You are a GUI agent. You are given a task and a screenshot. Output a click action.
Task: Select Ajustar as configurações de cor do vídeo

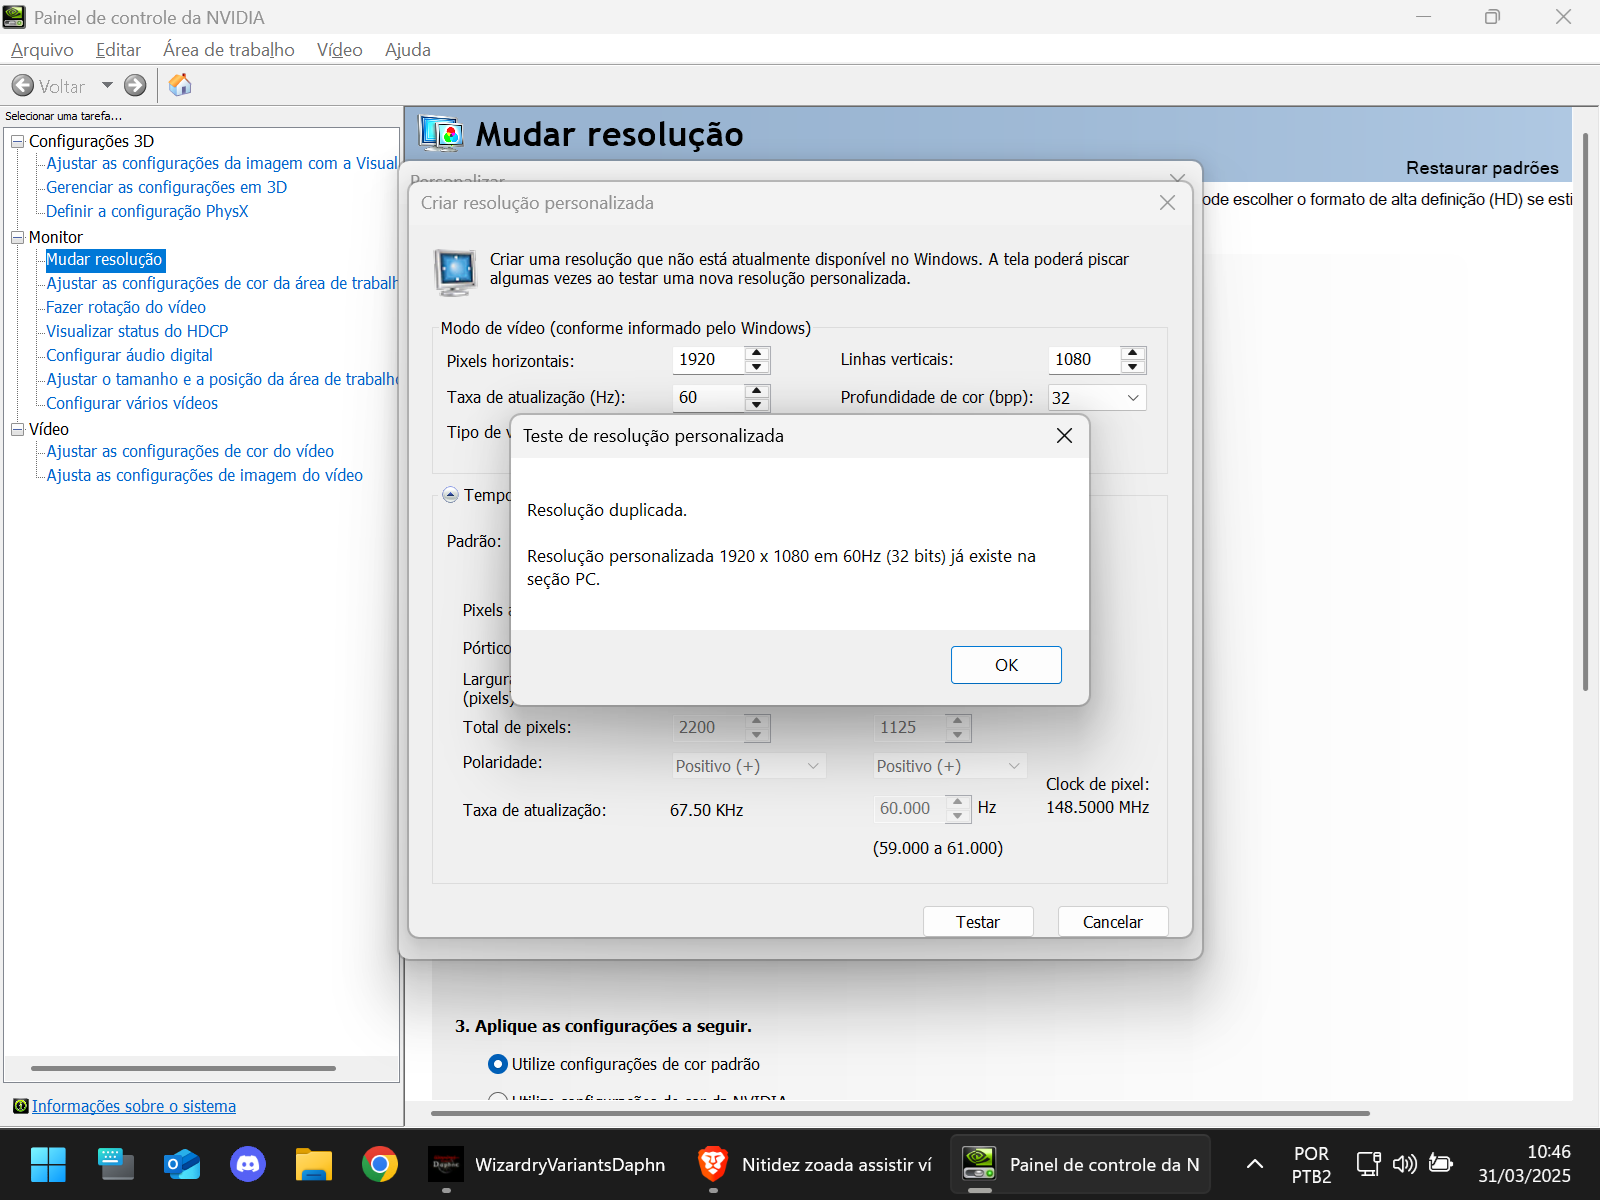point(190,451)
